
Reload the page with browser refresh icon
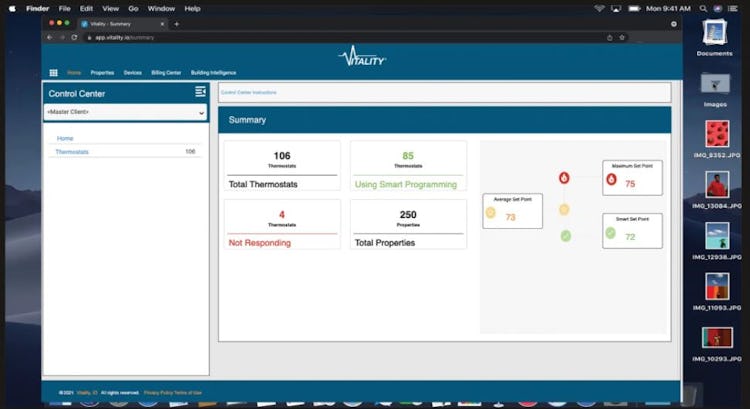pos(74,37)
